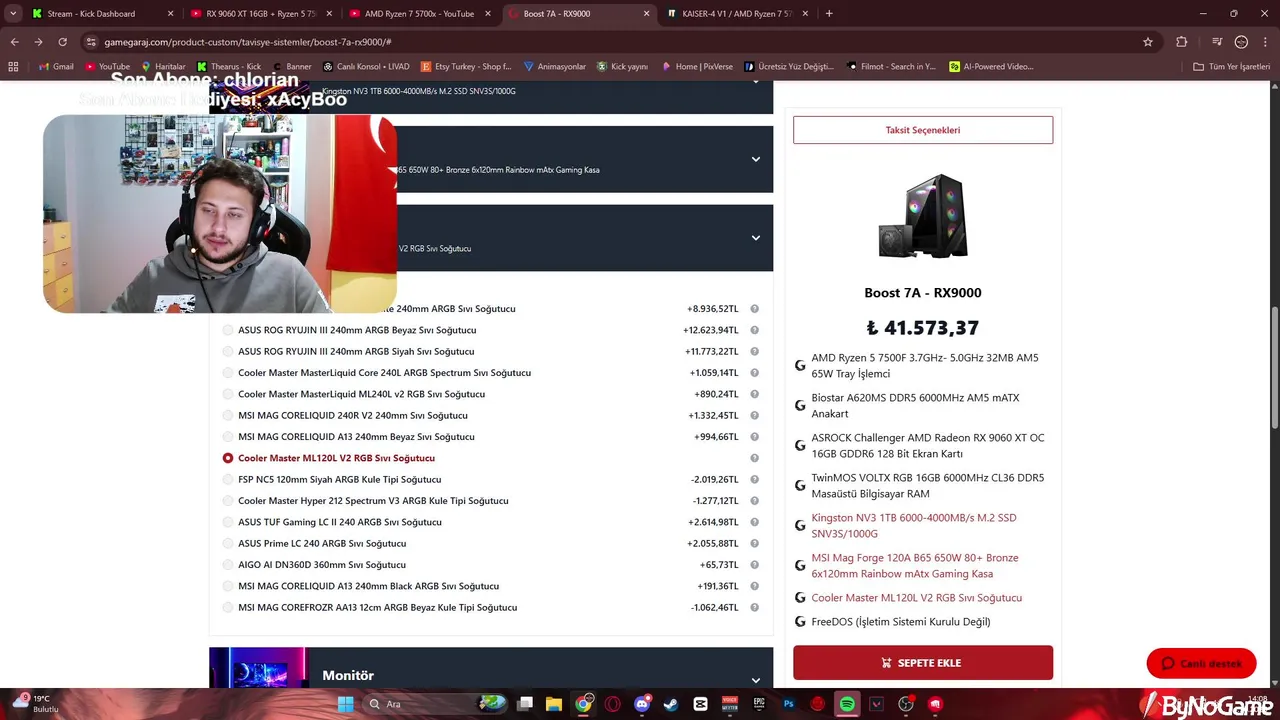Switch to Stream - Kick Dashboard tab
Viewport: 1280px width, 720px height.
coord(100,14)
